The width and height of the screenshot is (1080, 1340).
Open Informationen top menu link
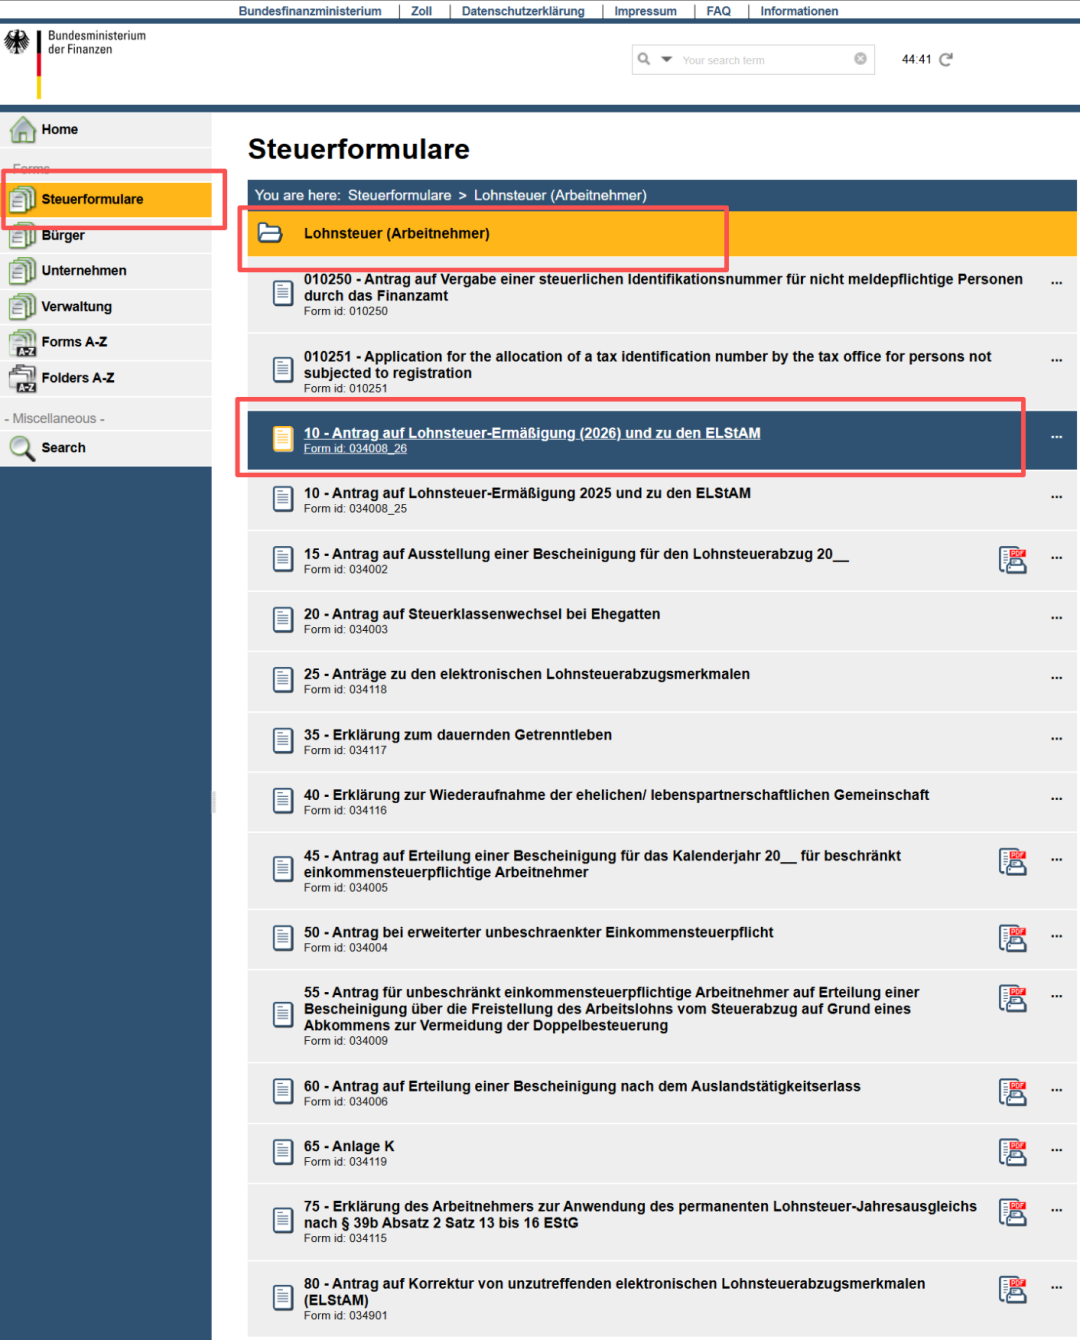pyautogui.click(x=799, y=11)
